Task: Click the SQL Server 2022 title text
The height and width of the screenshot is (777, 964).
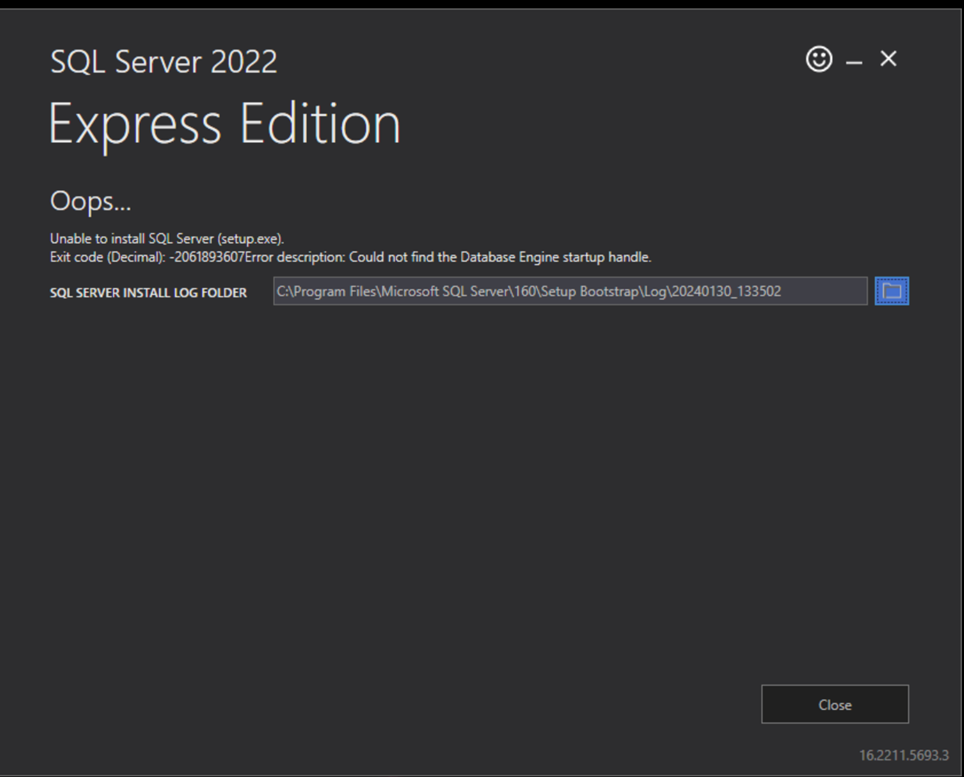Action: coord(163,62)
